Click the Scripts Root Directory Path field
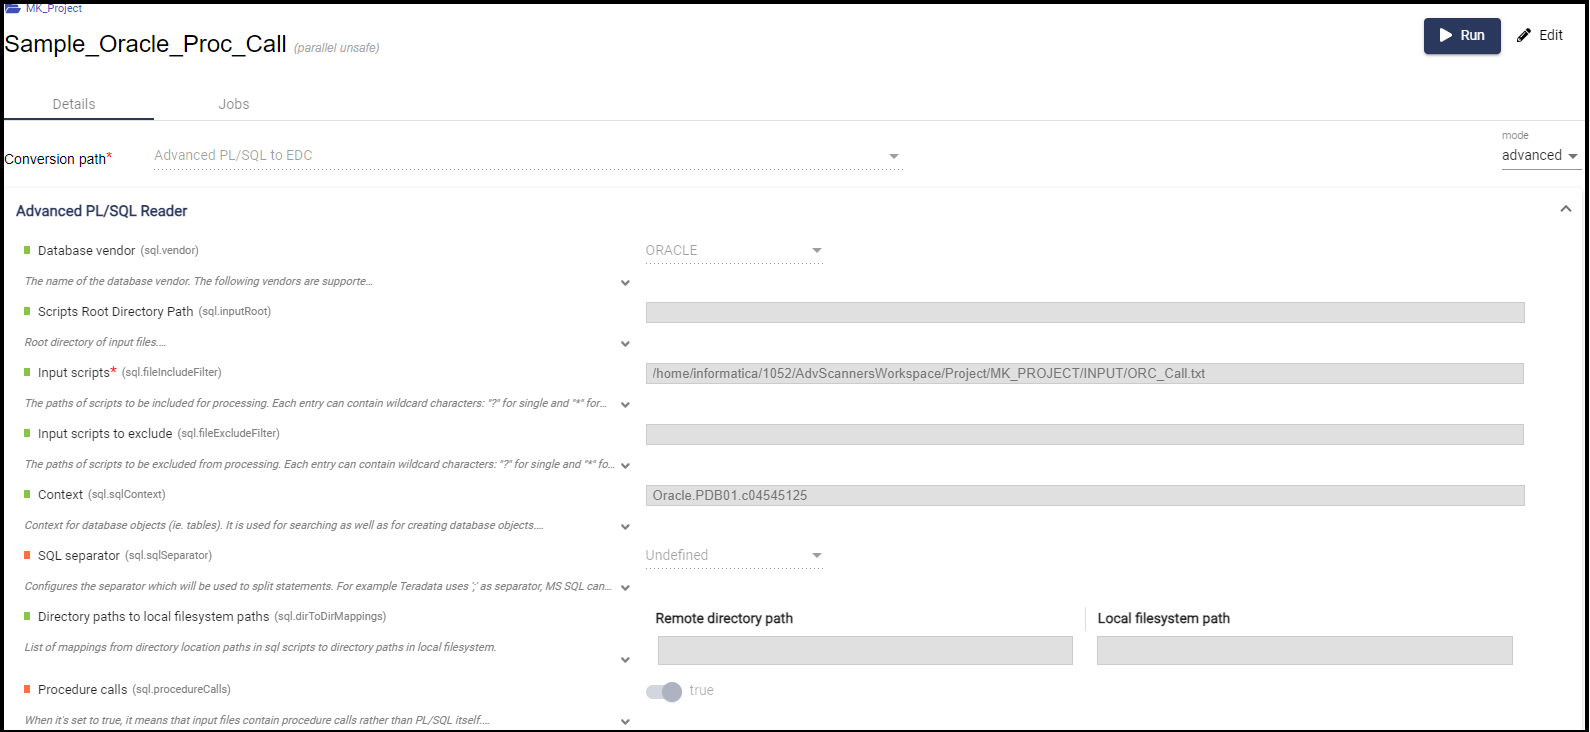1590x732 pixels. (1085, 312)
